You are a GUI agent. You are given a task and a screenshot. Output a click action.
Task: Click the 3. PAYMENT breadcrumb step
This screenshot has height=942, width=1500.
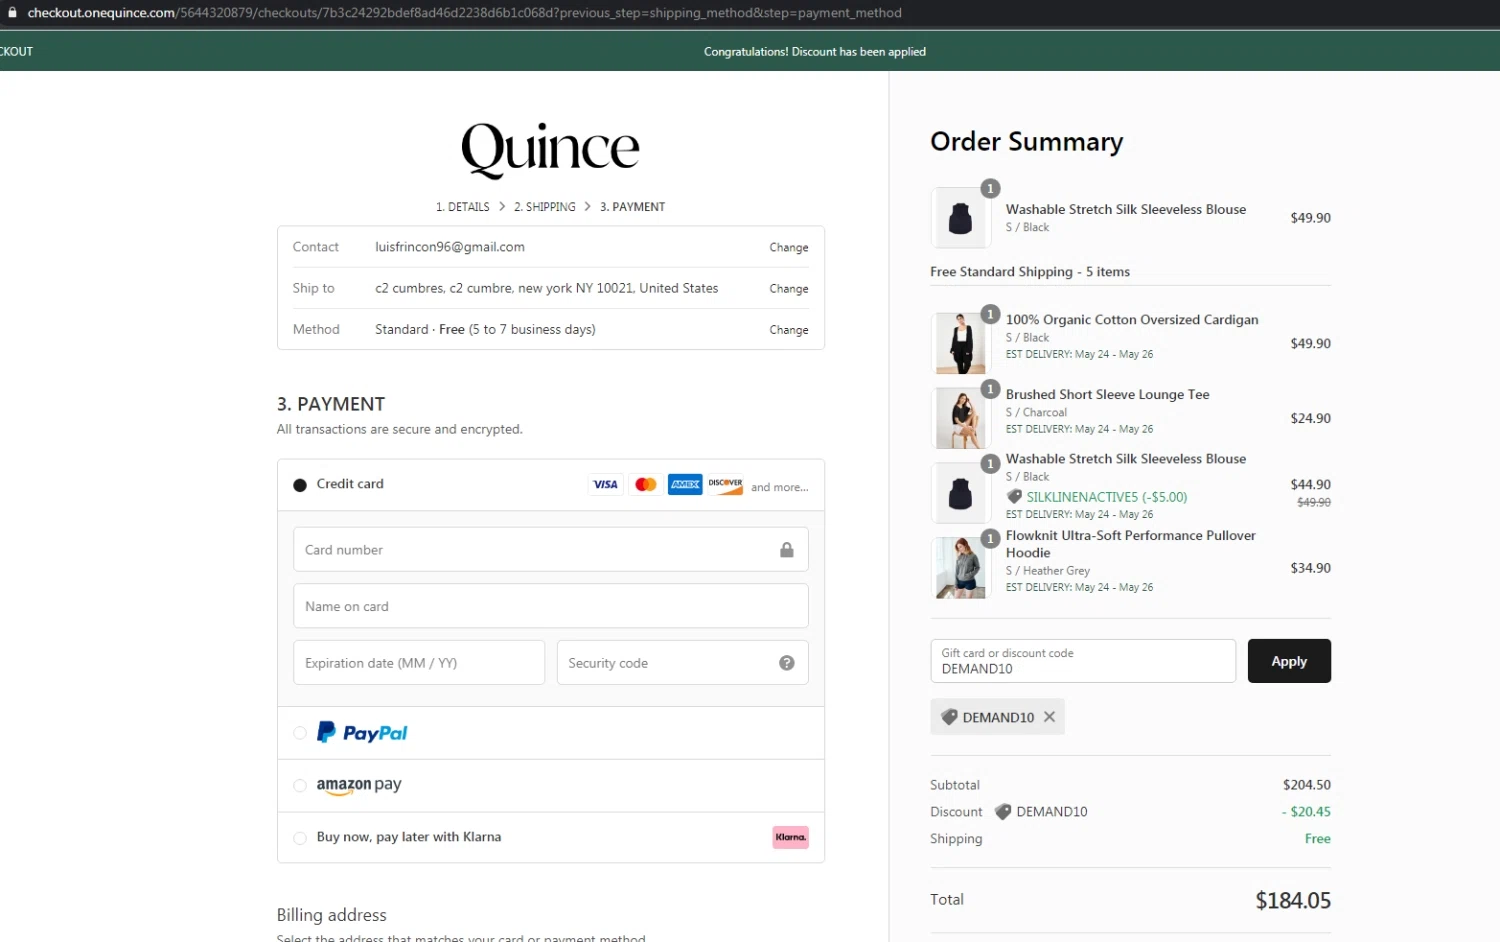(632, 207)
